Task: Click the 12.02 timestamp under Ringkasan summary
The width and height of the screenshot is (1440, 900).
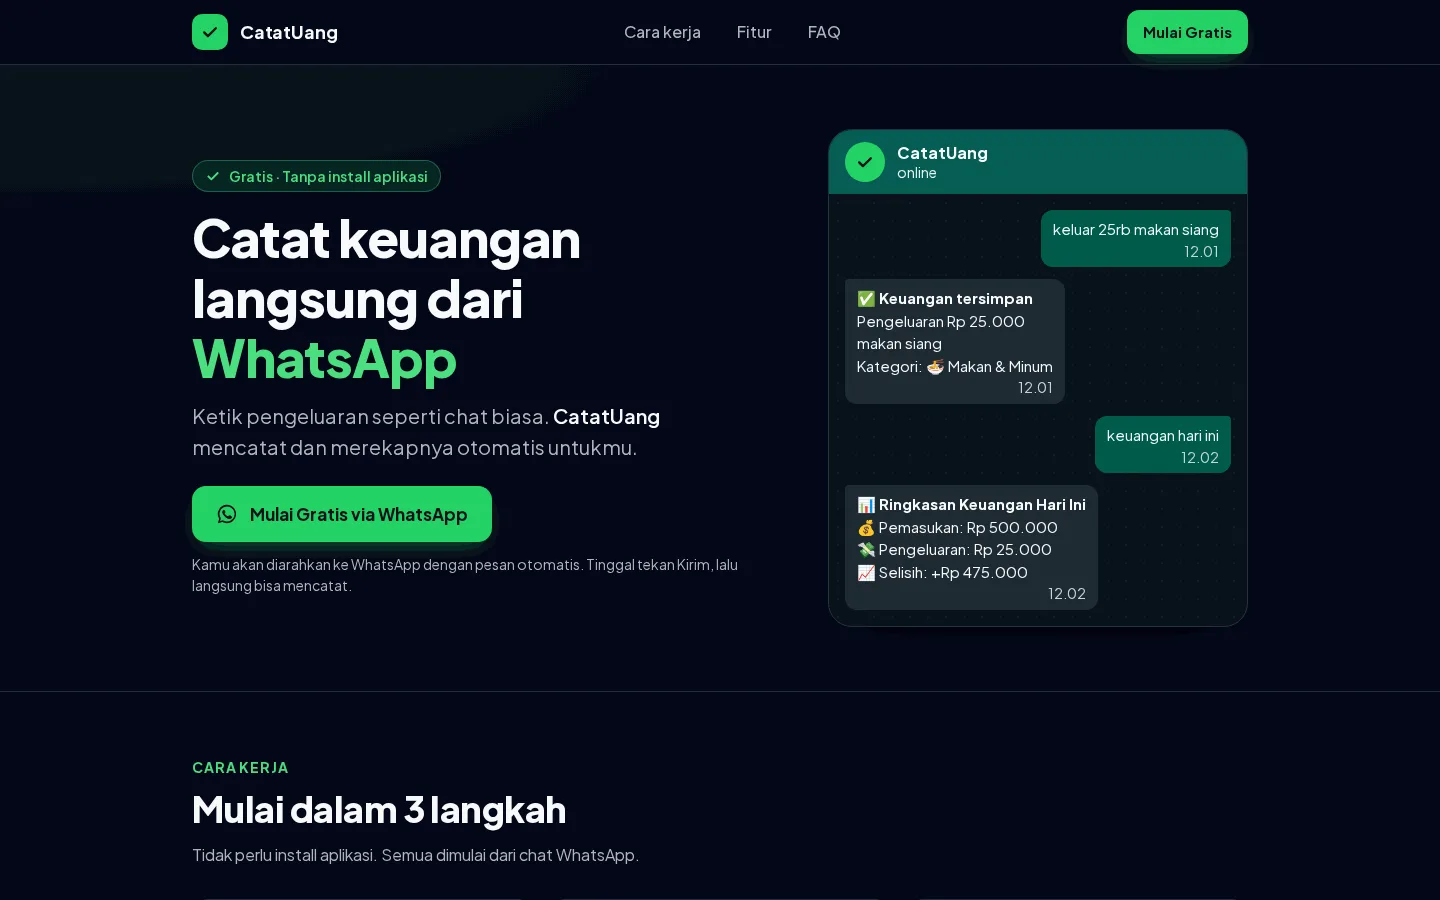Action: 1067,594
